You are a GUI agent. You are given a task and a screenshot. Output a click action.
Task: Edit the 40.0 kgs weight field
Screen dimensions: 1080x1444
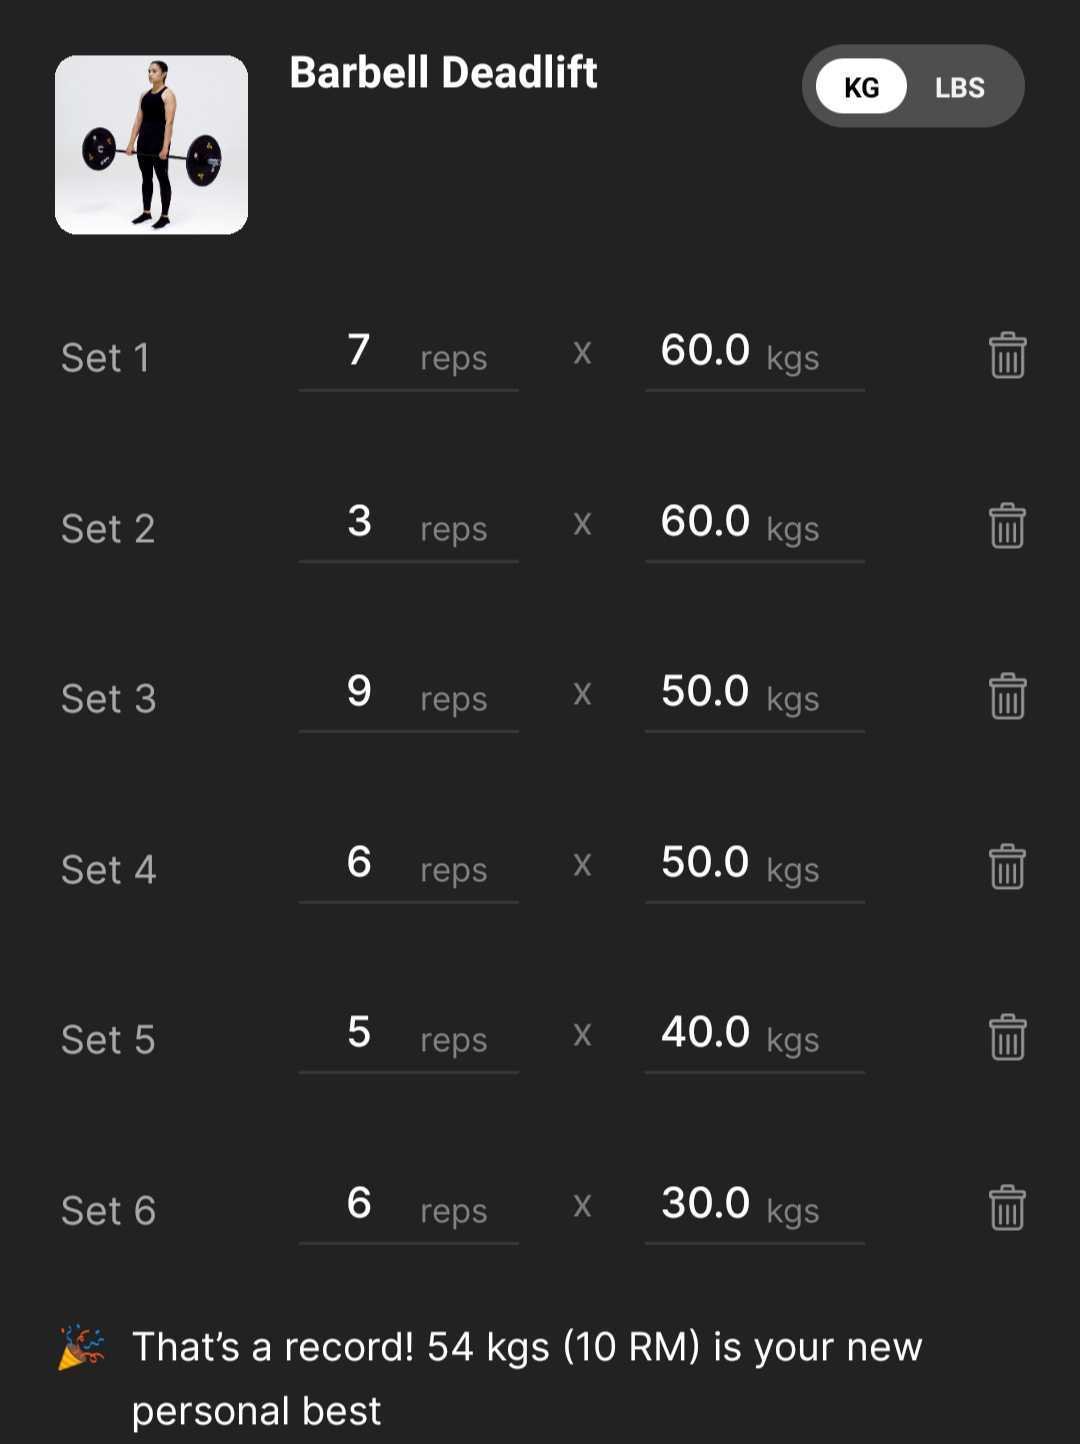[755, 1038]
